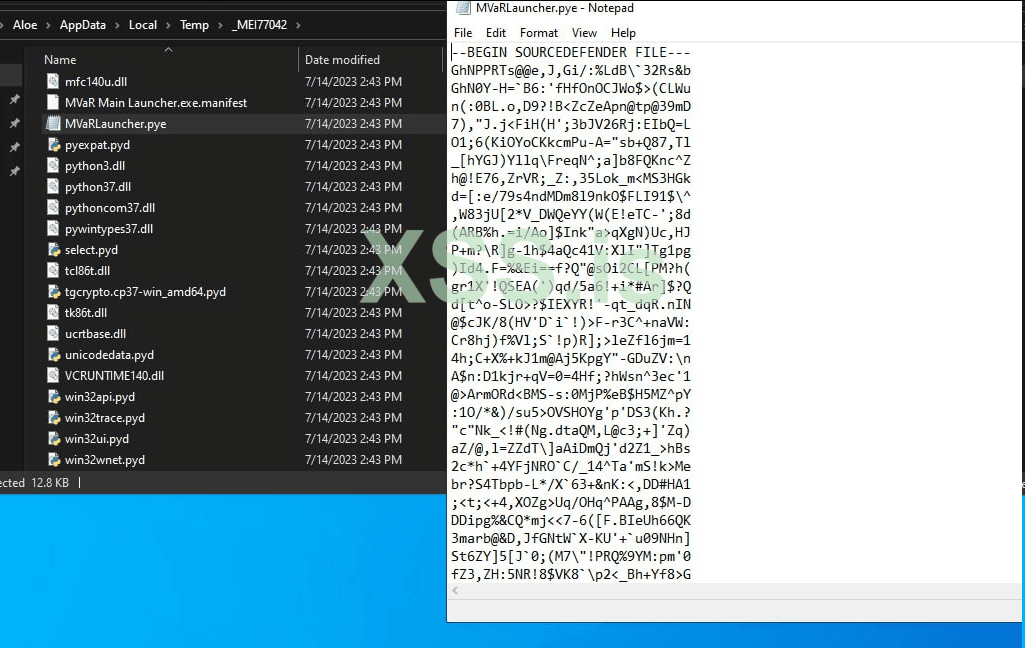The image size is (1025, 648).
Task: Click the fourth Quick Access pin icon
Action: [x=14, y=171]
